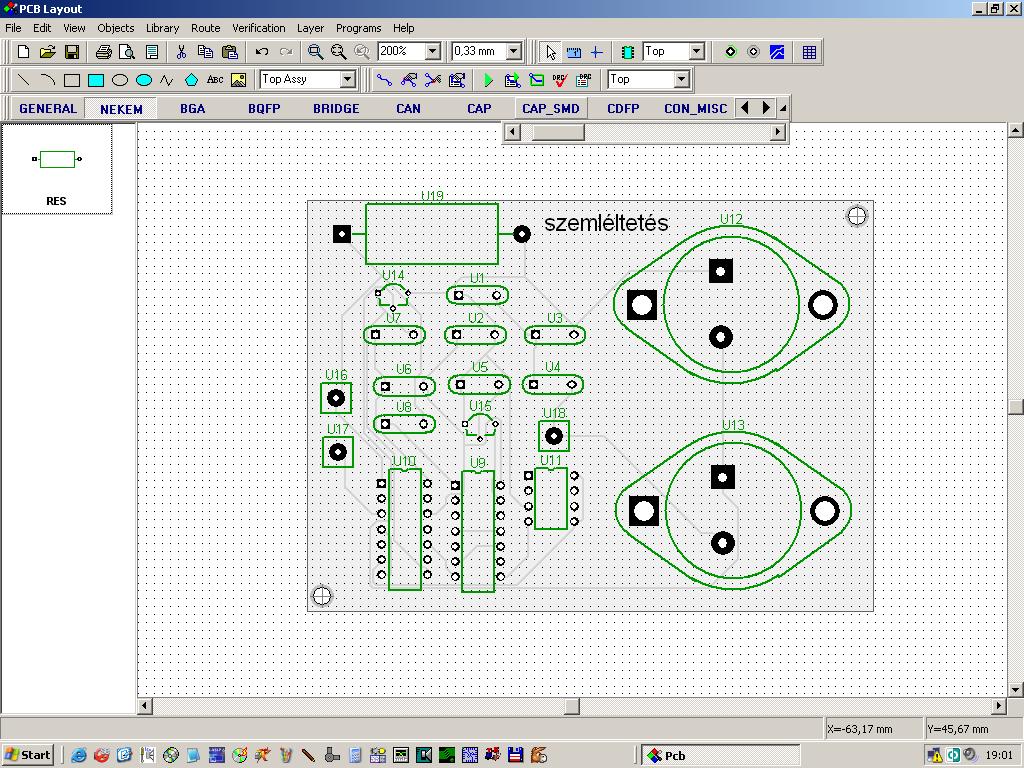The height and width of the screenshot is (768, 1024).
Task: Expand the 0,33 mm grid size dropdown
Action: pos(514,52)
